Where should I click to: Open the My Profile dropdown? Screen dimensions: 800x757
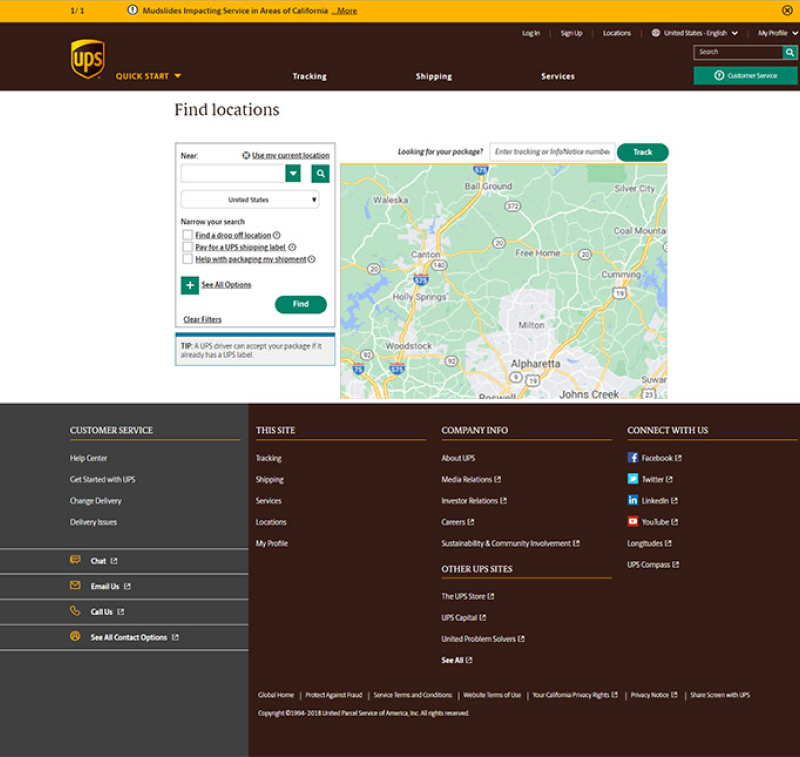tap(778, 33)
